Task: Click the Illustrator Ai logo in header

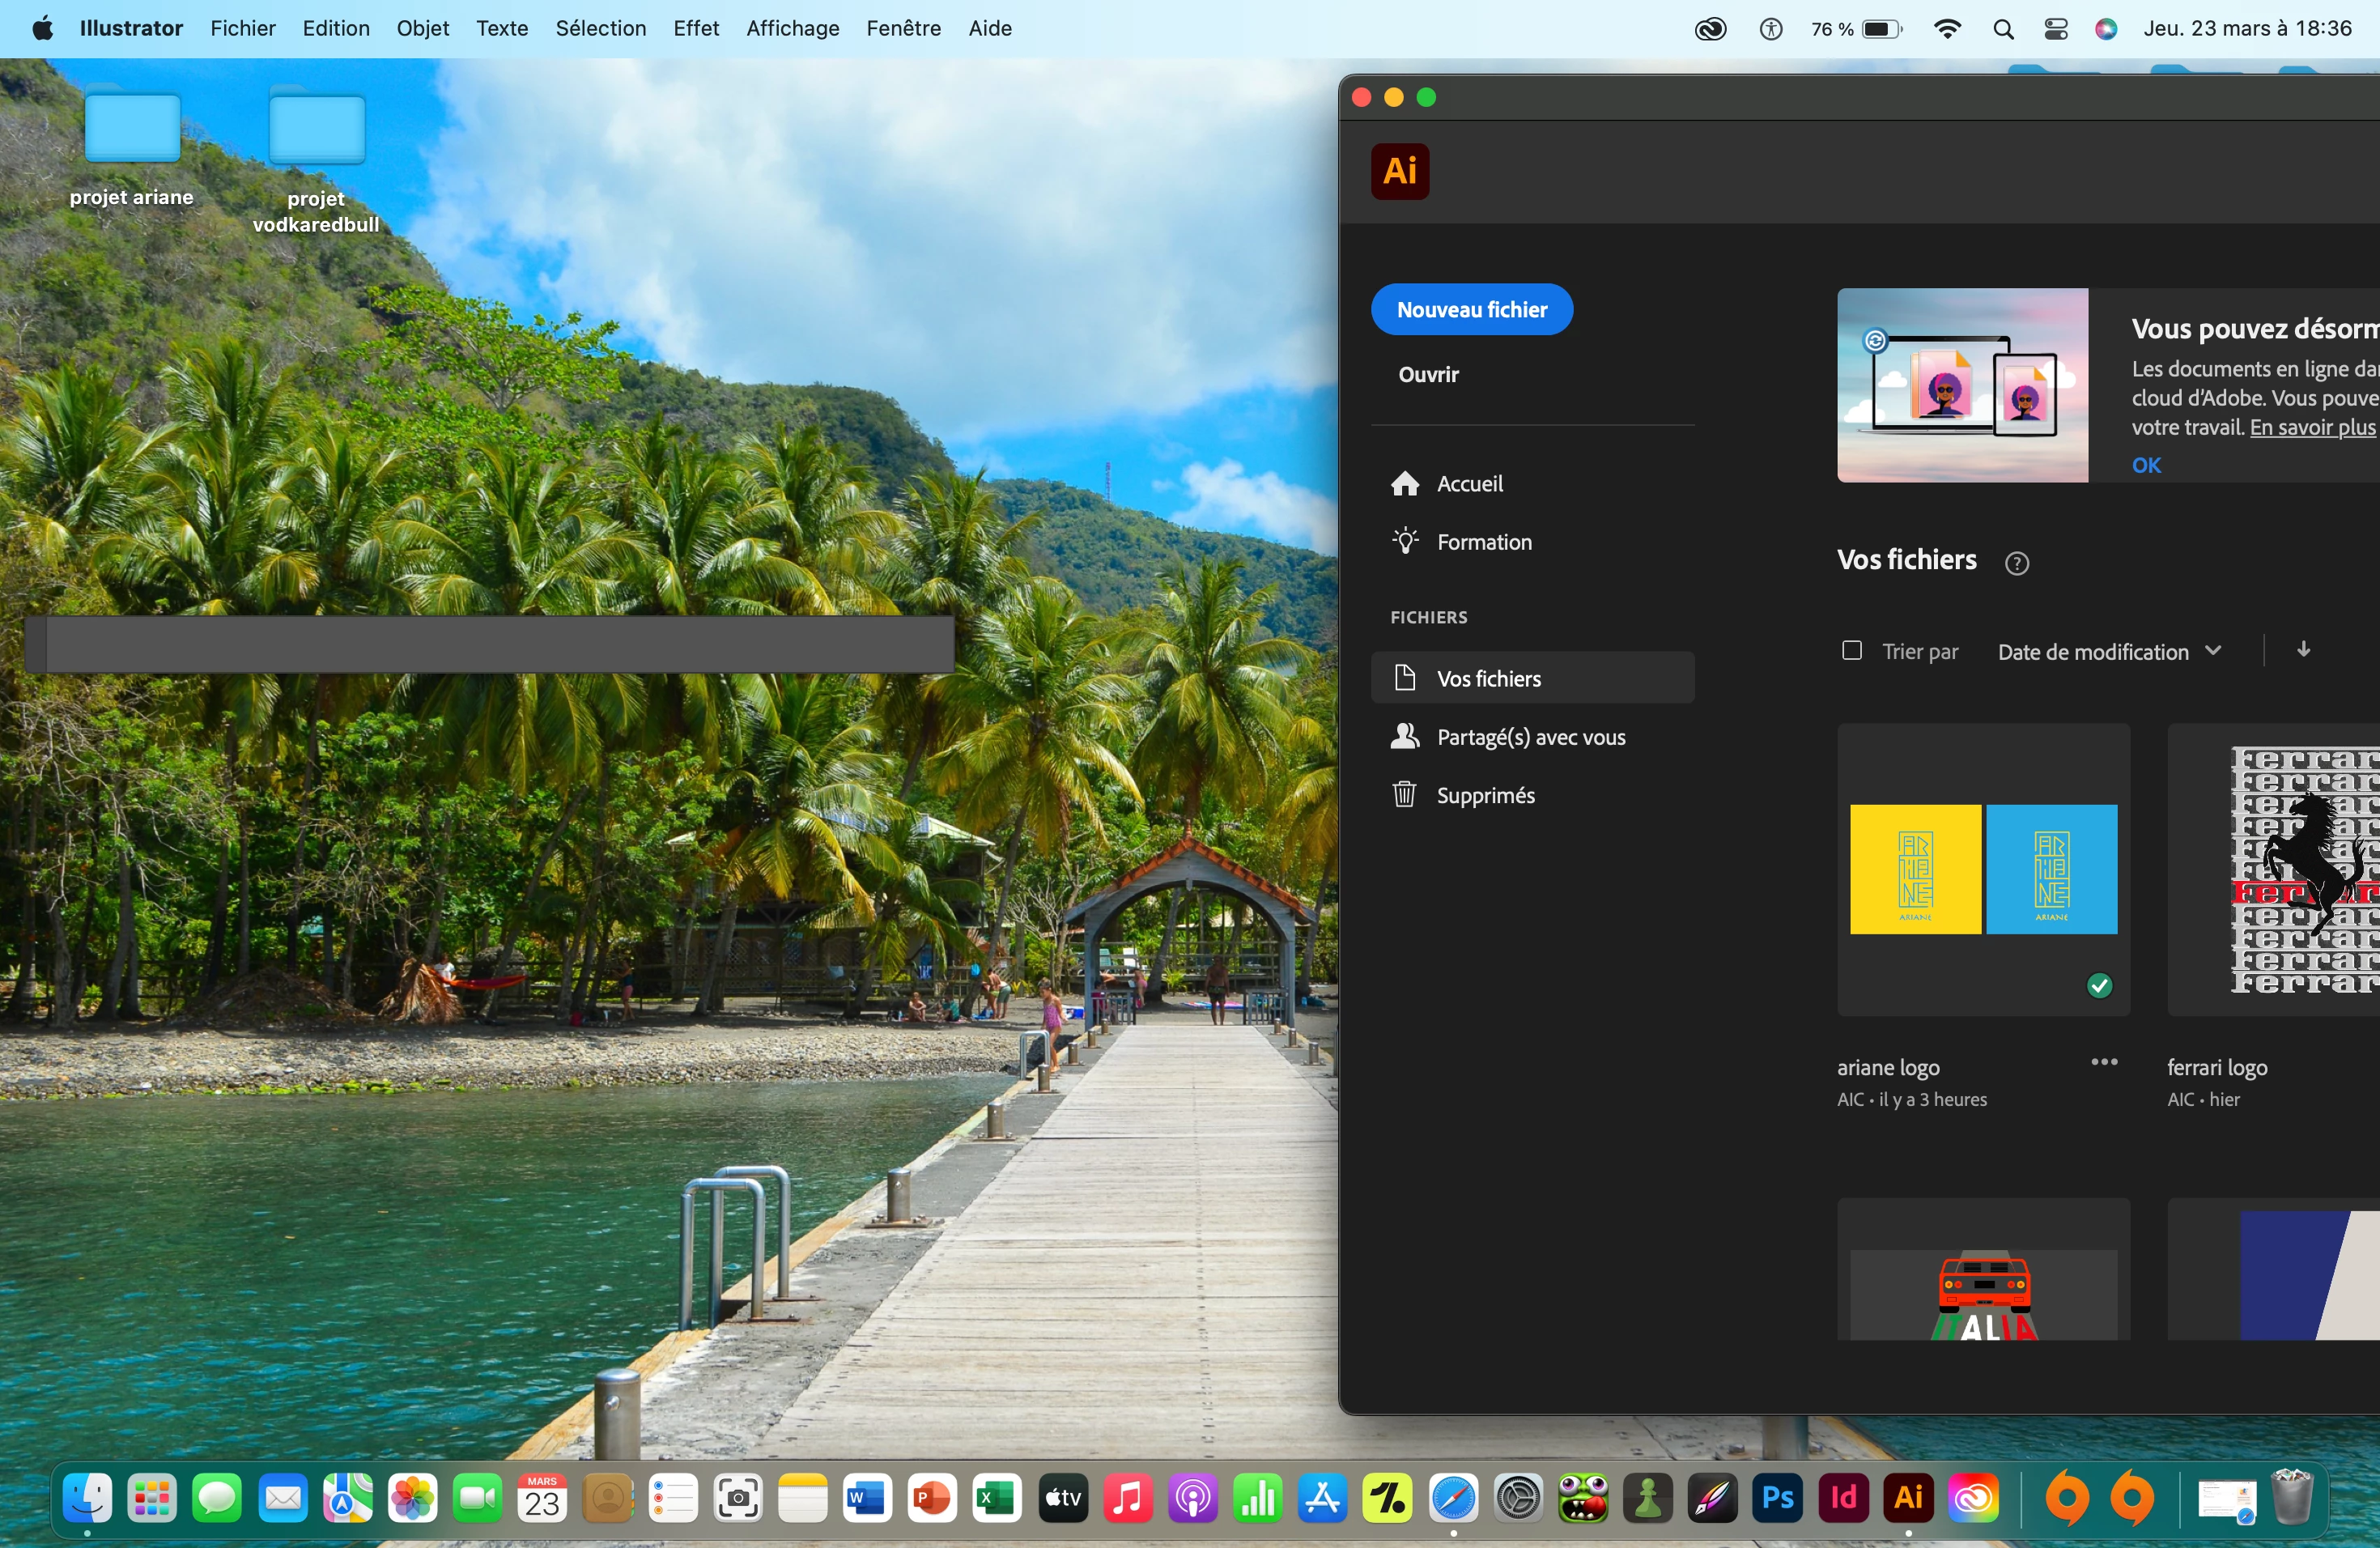Action: pos(1400,171)
